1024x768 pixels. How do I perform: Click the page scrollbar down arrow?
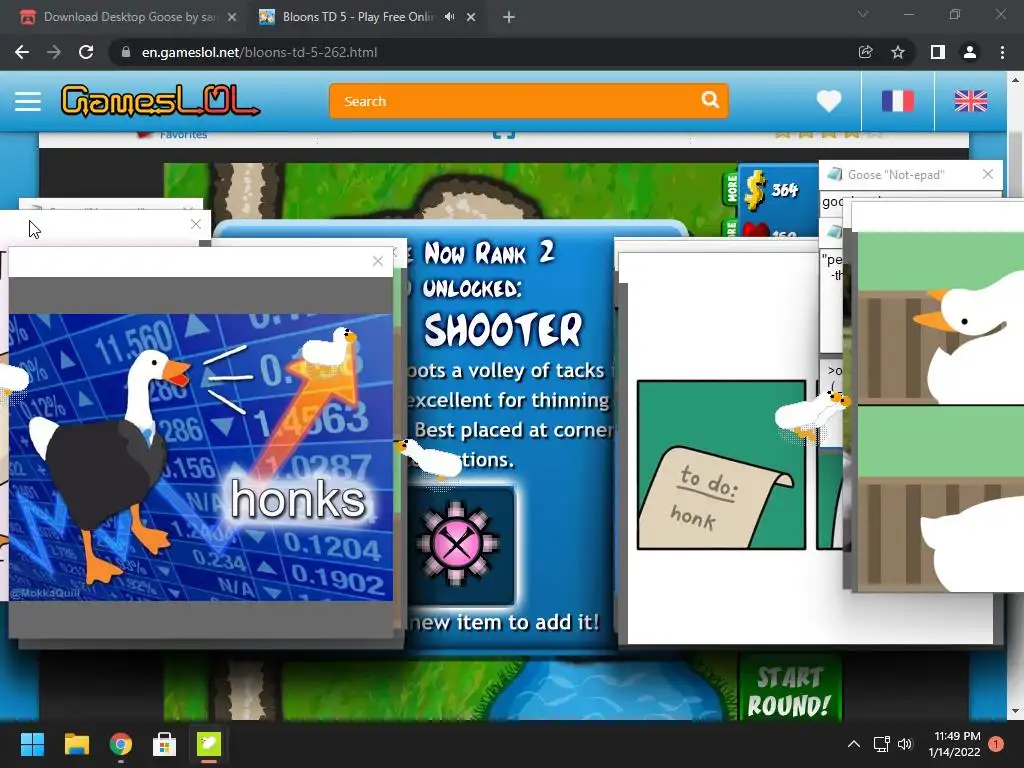1015,711
